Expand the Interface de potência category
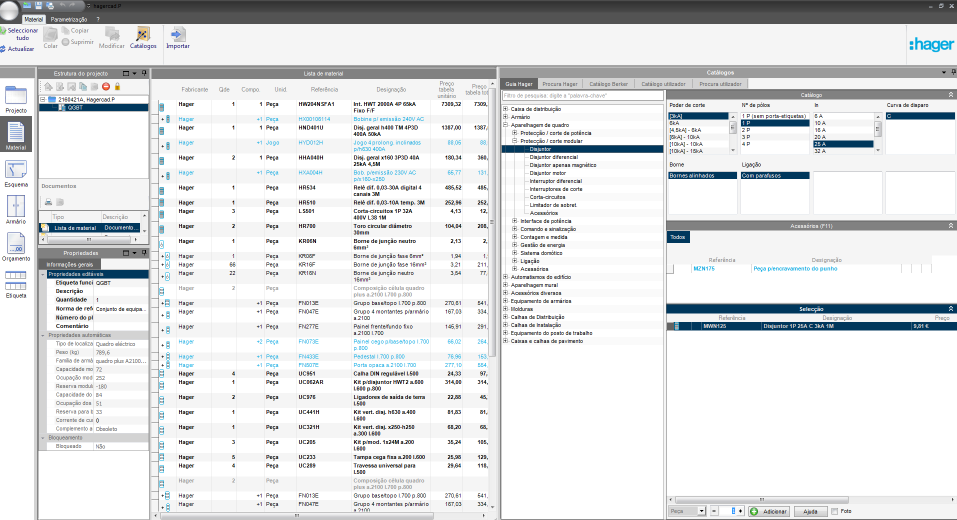This screenshot has height=520, width=957. [512, 221]
